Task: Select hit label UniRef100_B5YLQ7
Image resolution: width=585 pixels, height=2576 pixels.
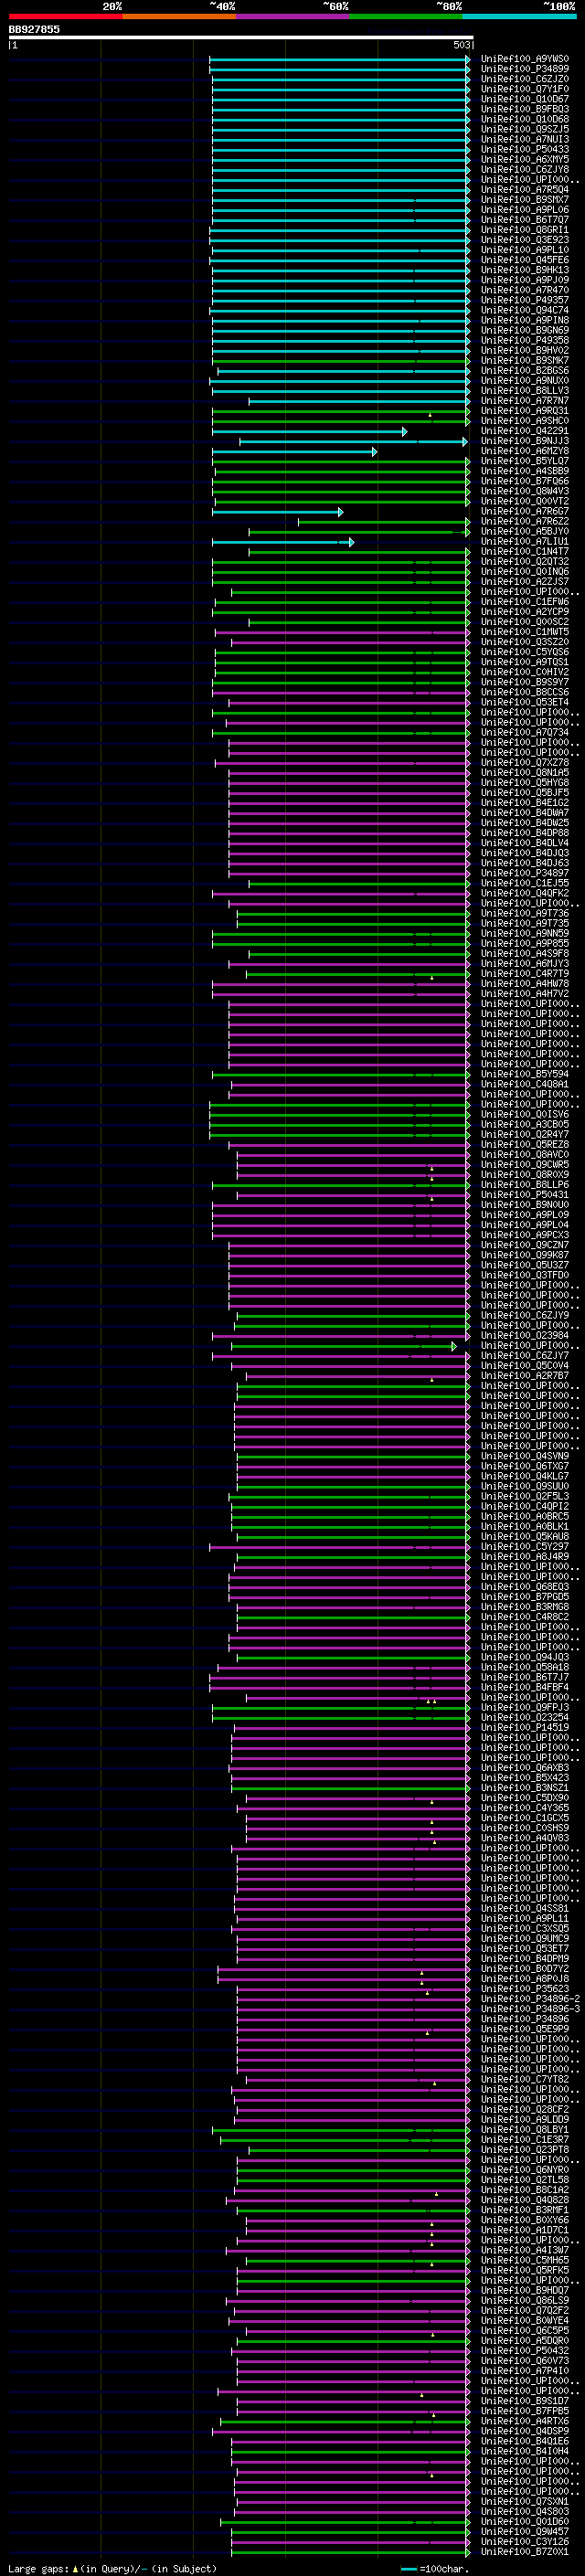Action: pos(525,461)
